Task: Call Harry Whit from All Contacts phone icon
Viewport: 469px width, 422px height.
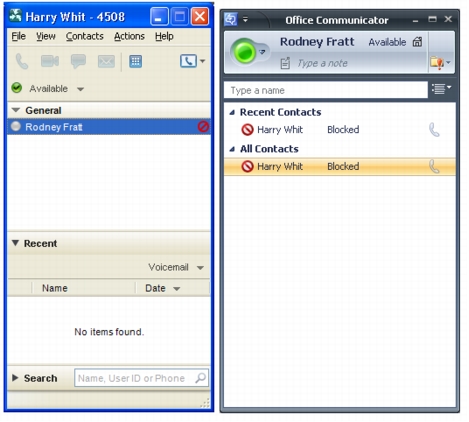Action: point(434,166)
